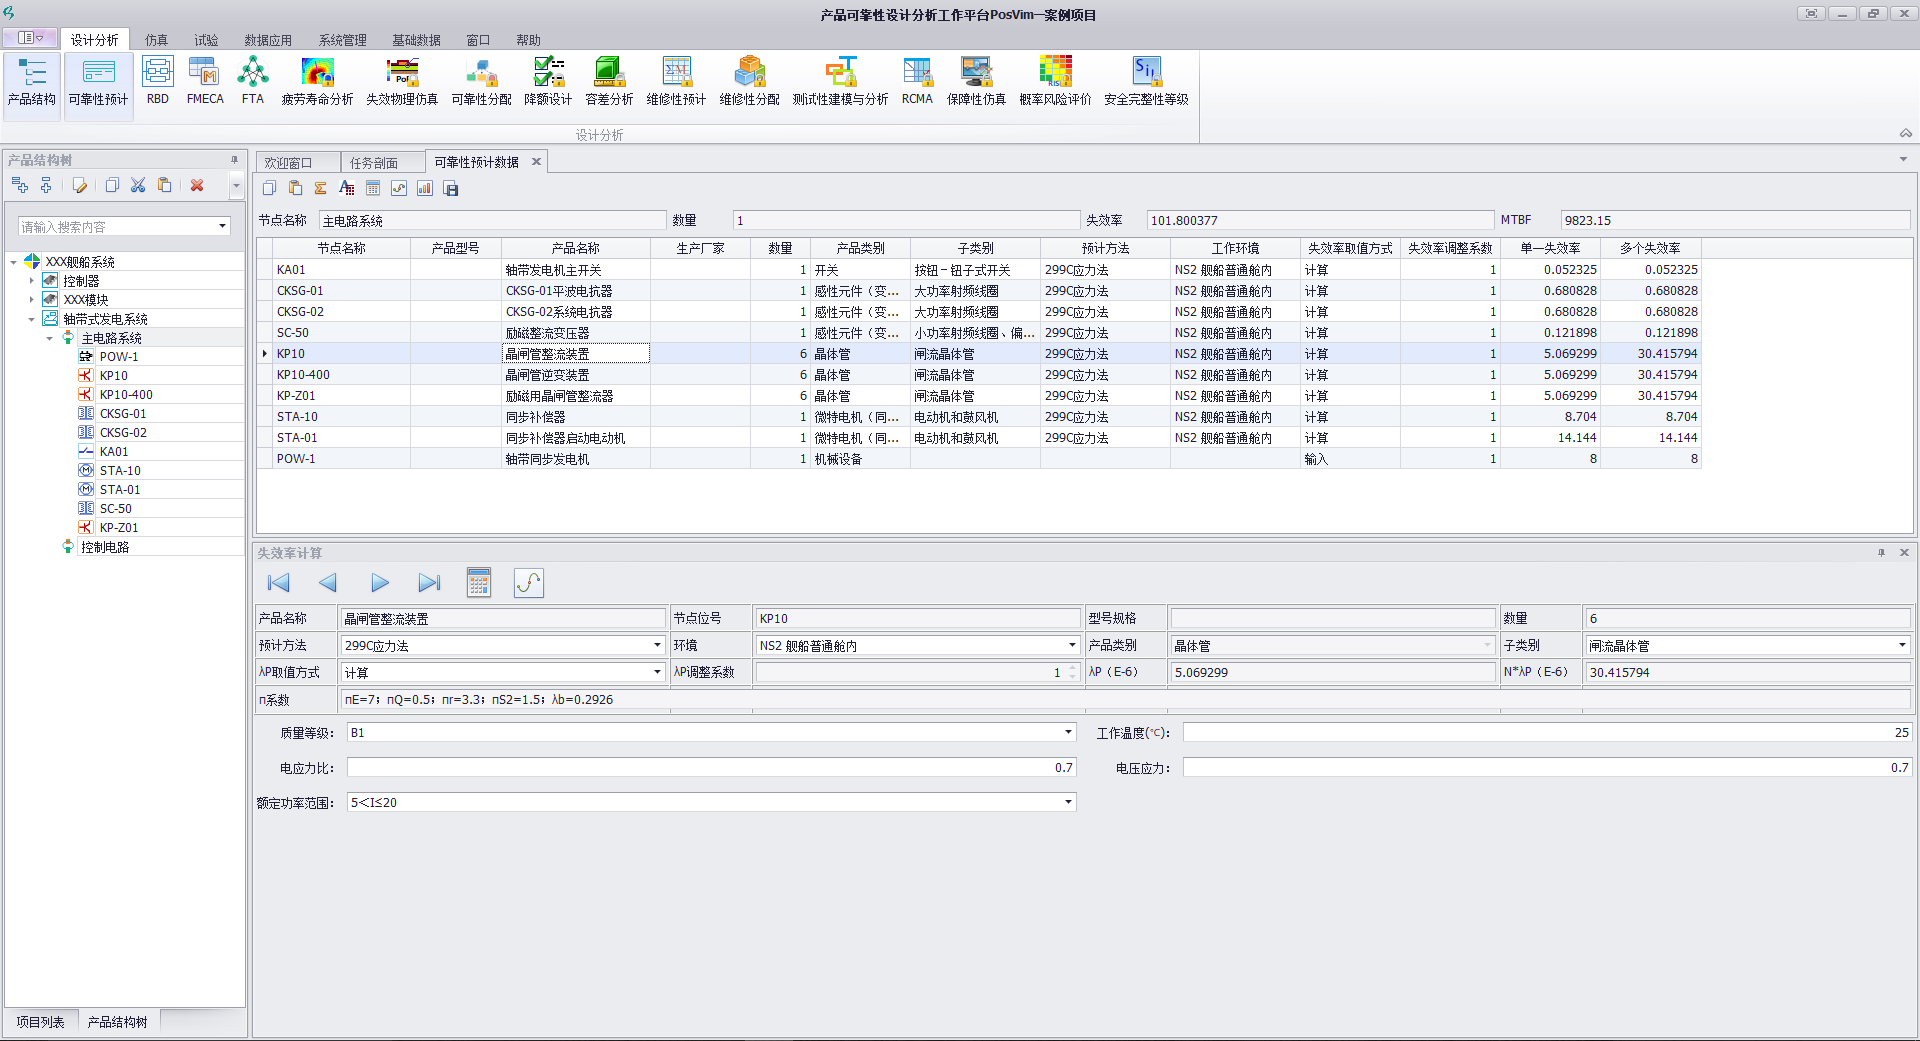Open the RCMA ribbon tool
This screenshot has height=1041, width=1920.
tap(917, 80)
